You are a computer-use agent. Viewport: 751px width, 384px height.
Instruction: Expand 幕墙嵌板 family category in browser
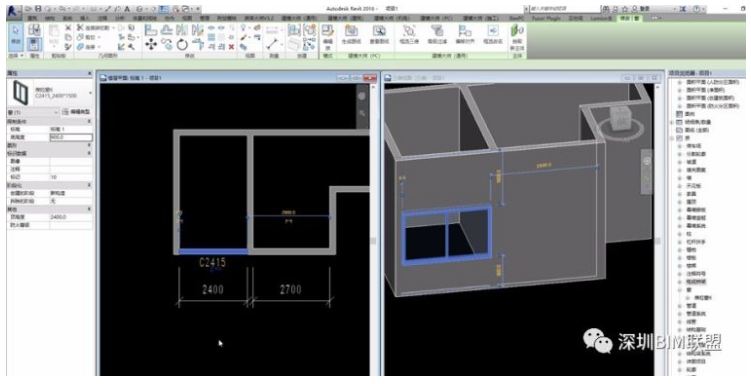point(681,210)
